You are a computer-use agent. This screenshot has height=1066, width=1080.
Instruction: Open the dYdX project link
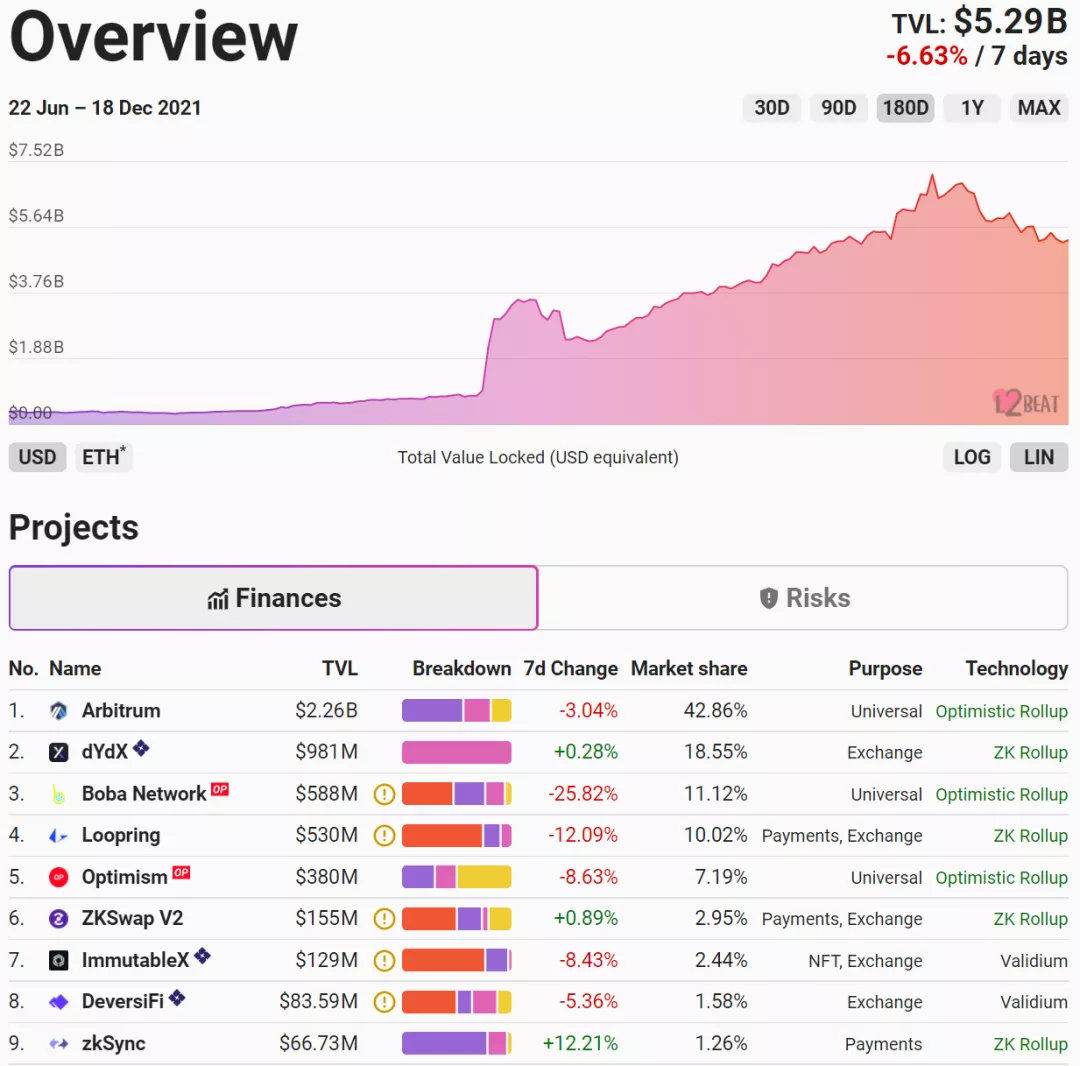click(x=105, y=752)
